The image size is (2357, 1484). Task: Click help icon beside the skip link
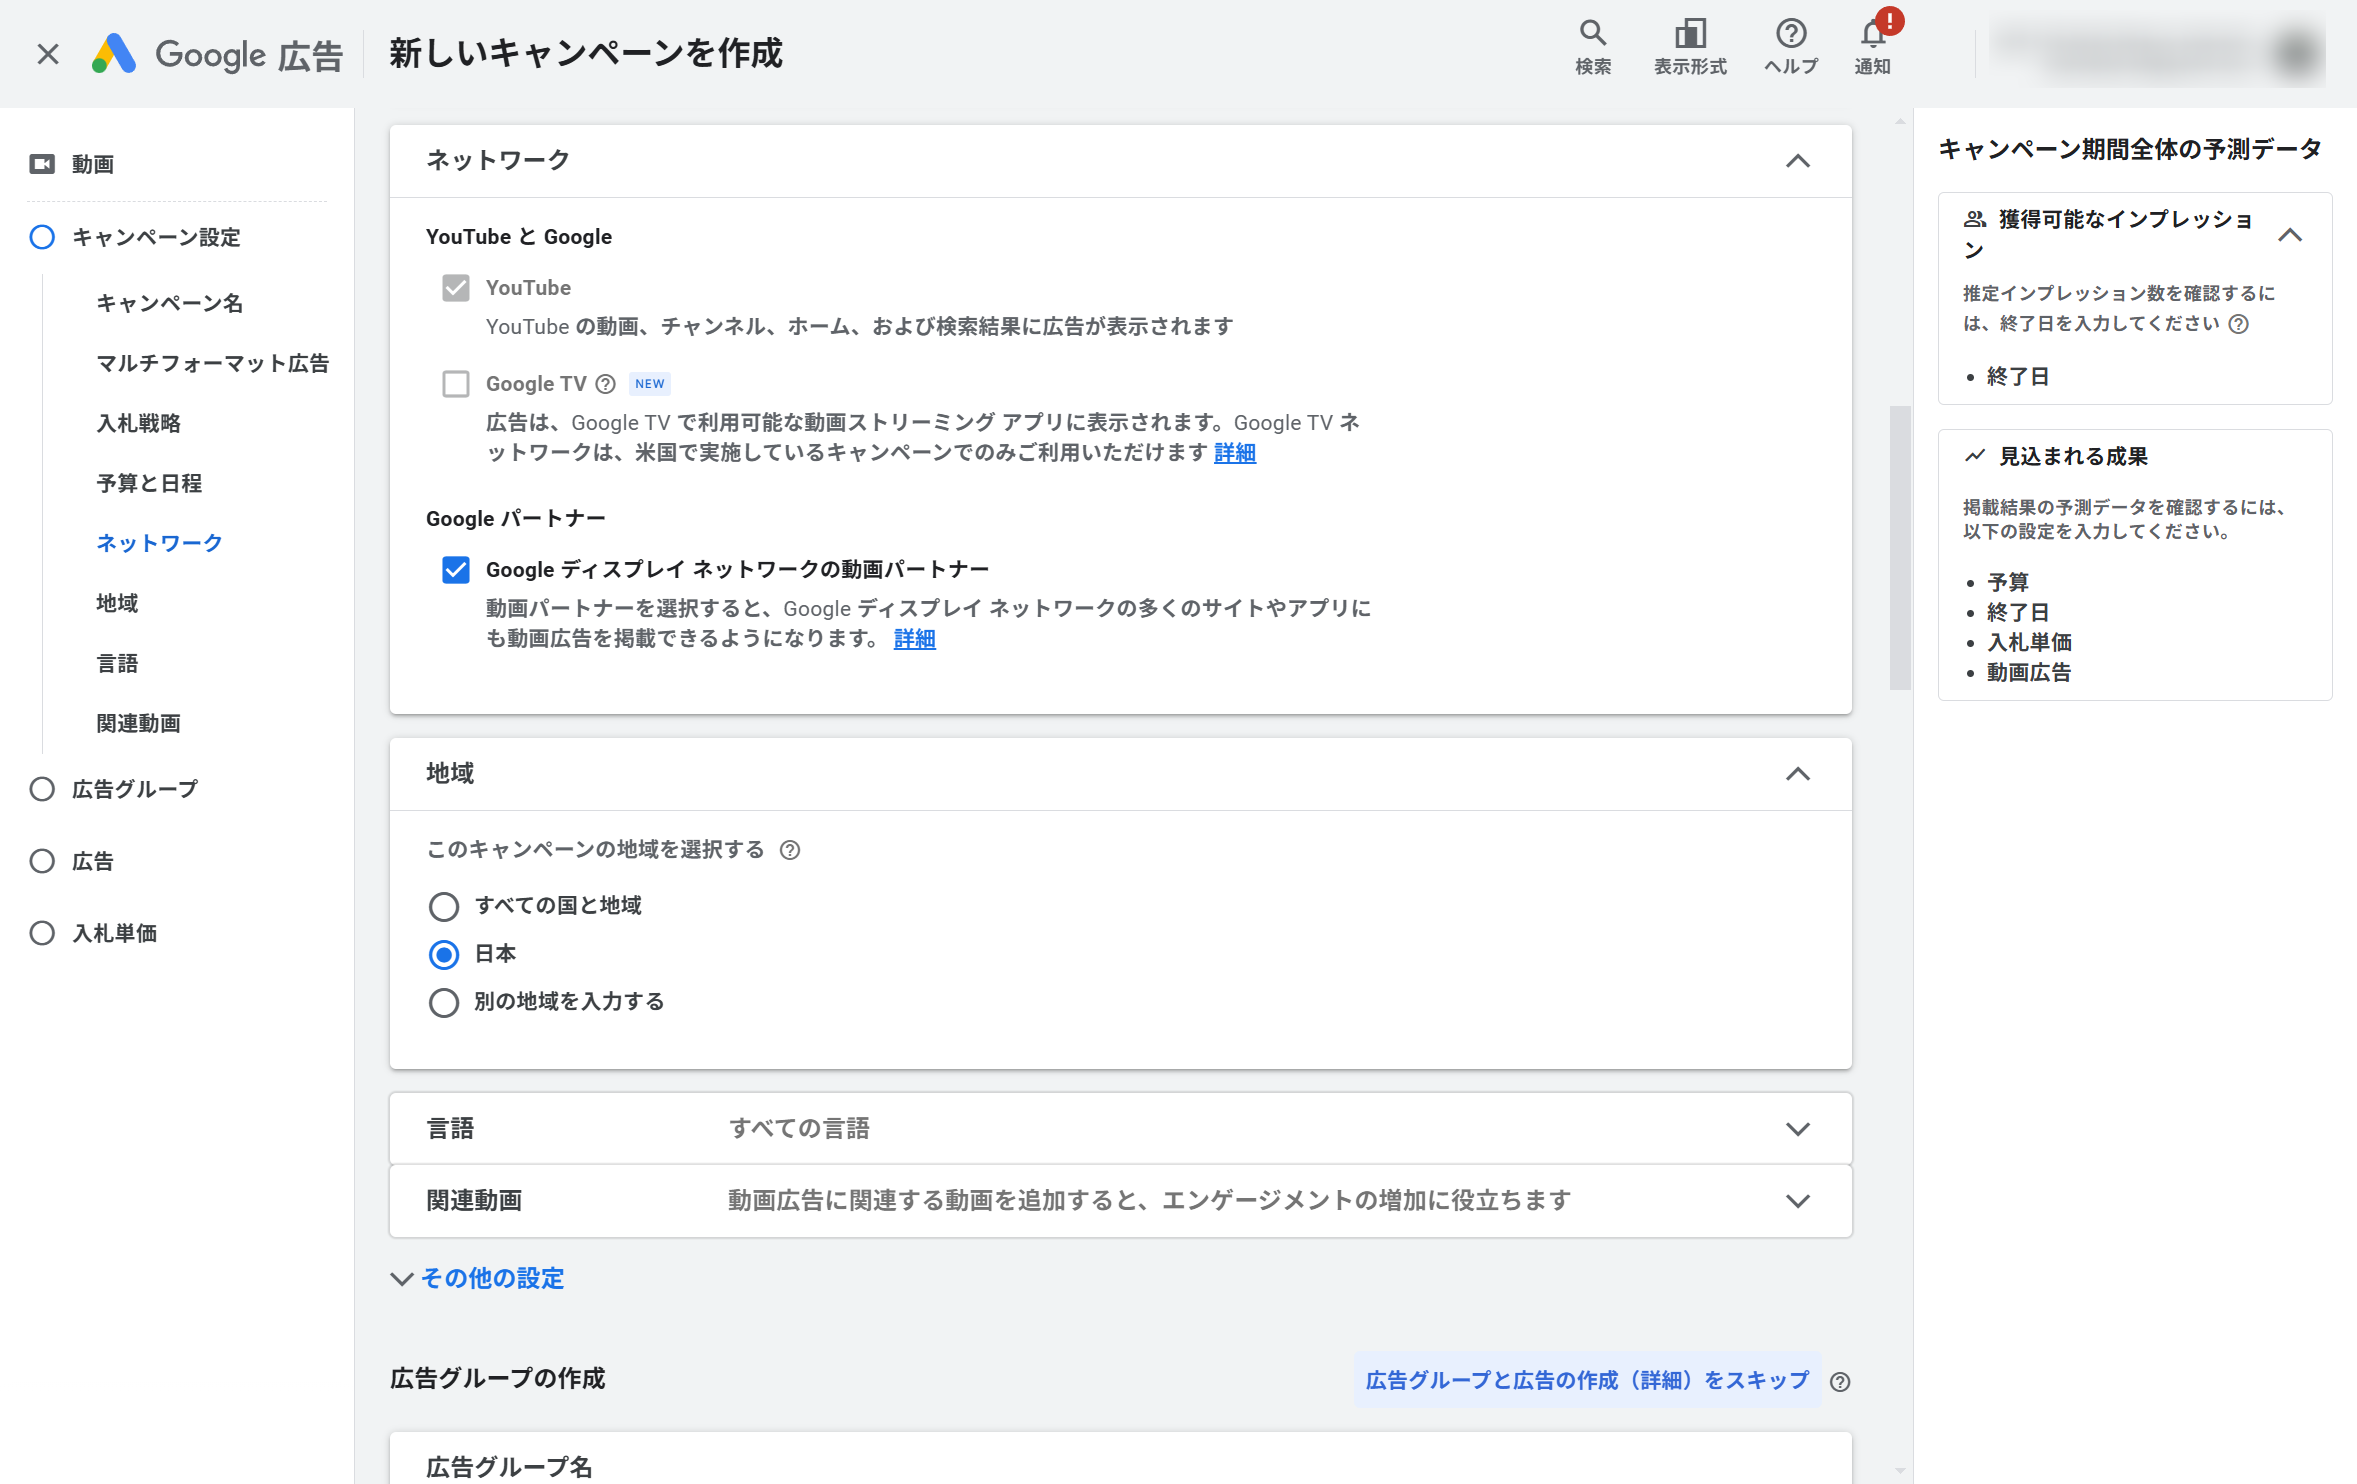tap(1840, 1382)
